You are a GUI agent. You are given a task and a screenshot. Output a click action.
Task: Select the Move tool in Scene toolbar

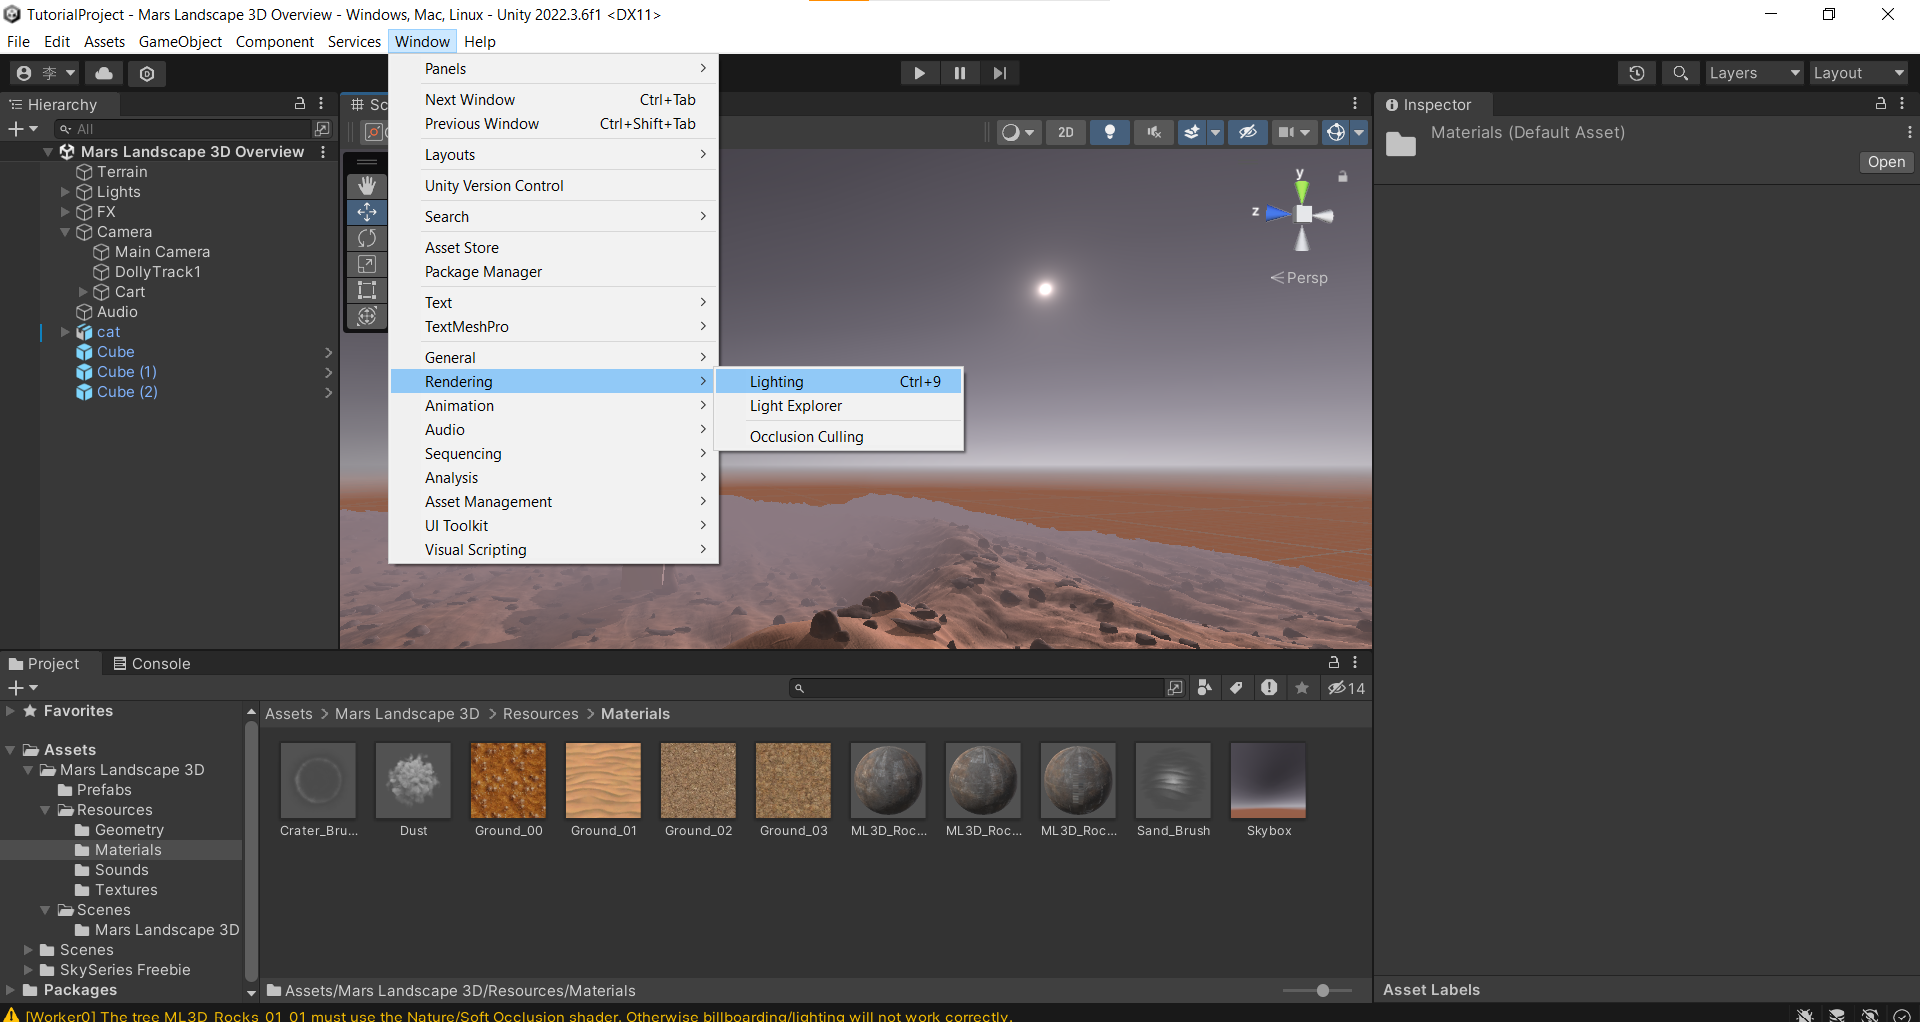[x=367, y=212]
